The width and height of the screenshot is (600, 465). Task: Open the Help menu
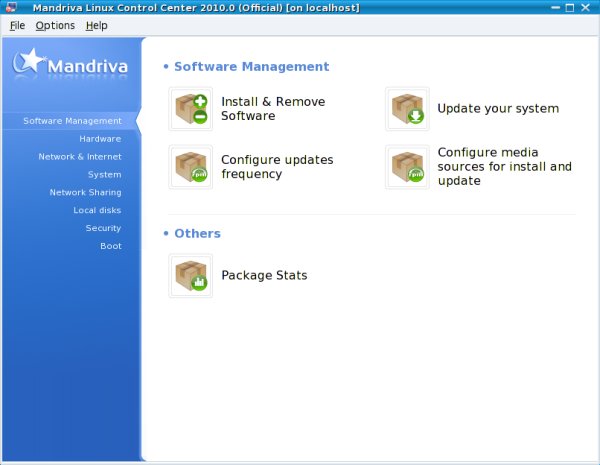coord(96,26)
